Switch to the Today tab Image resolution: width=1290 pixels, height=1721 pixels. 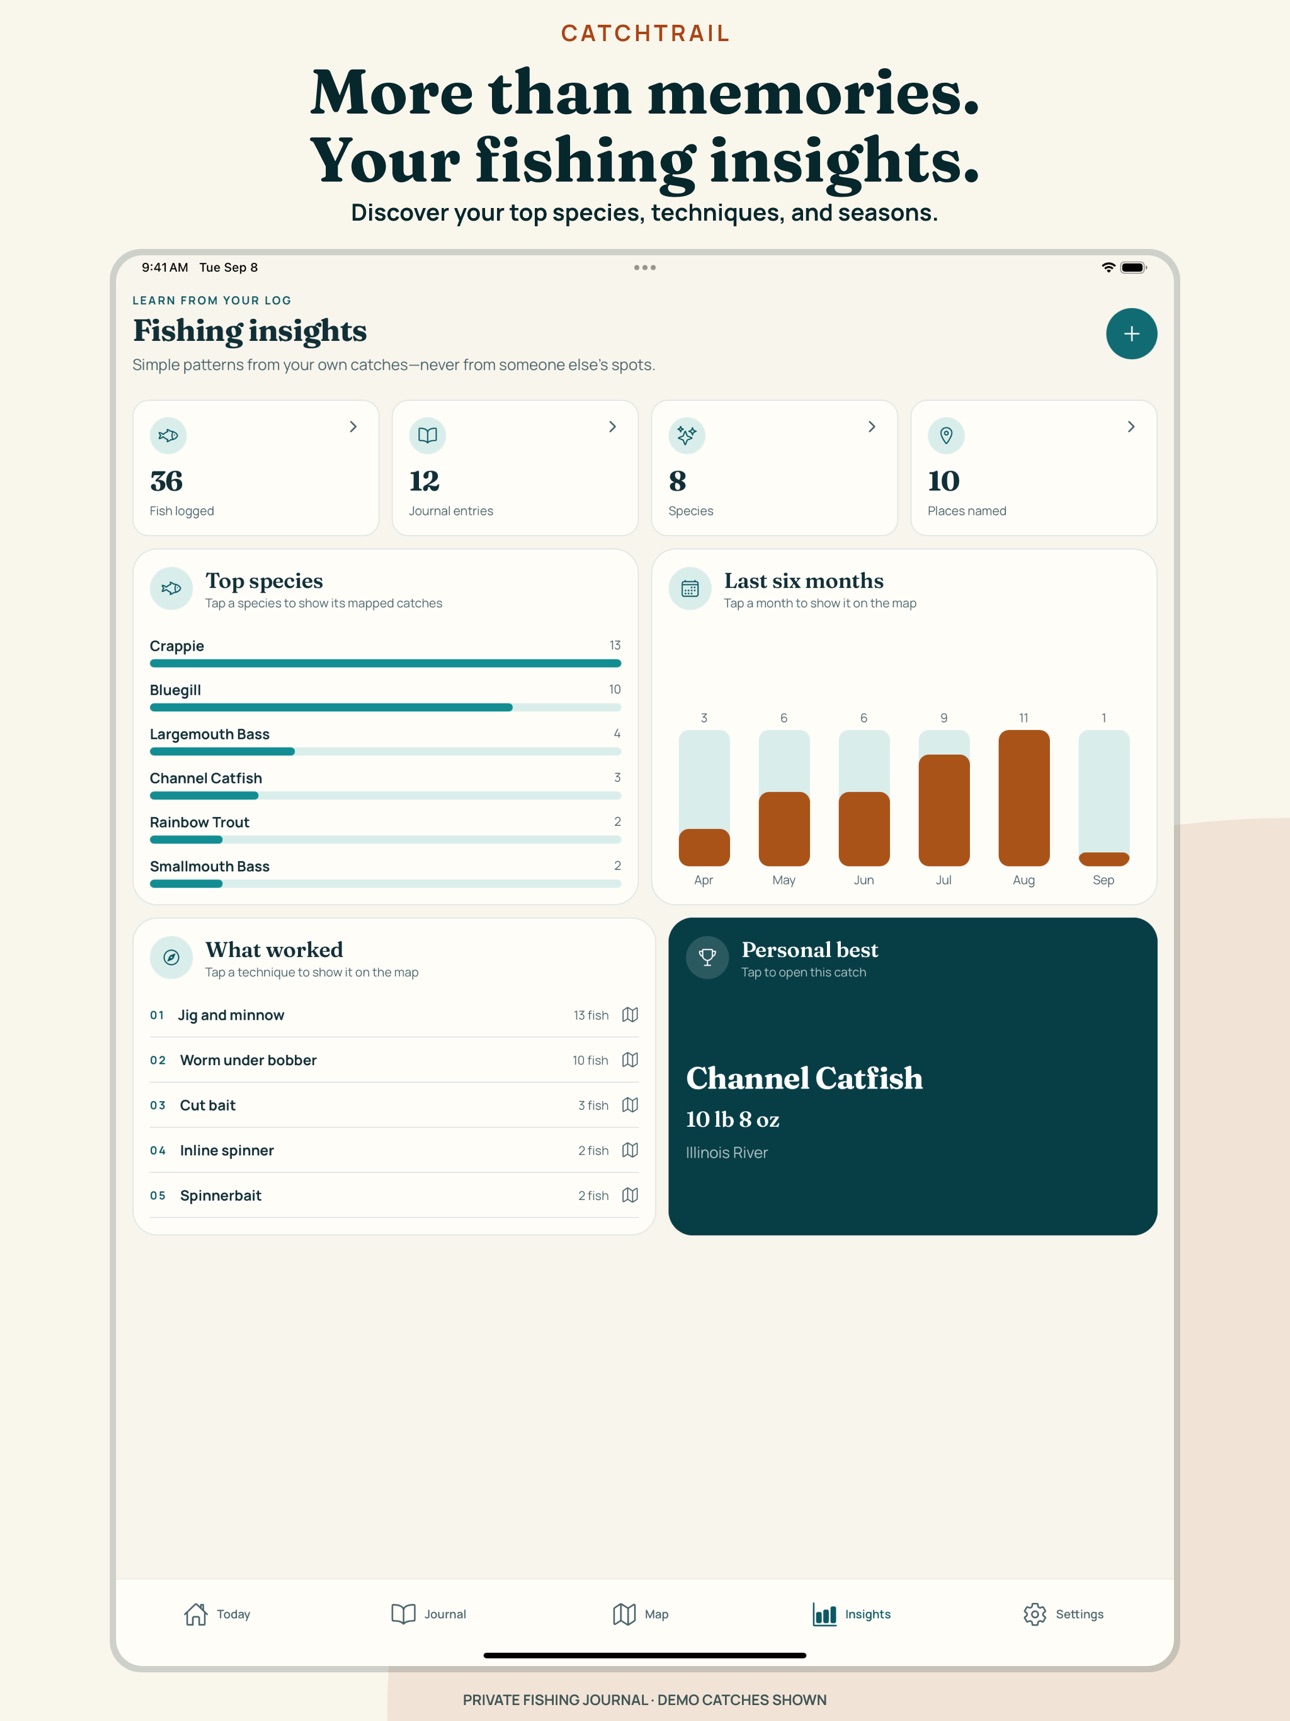click(x=217, y=1614)
